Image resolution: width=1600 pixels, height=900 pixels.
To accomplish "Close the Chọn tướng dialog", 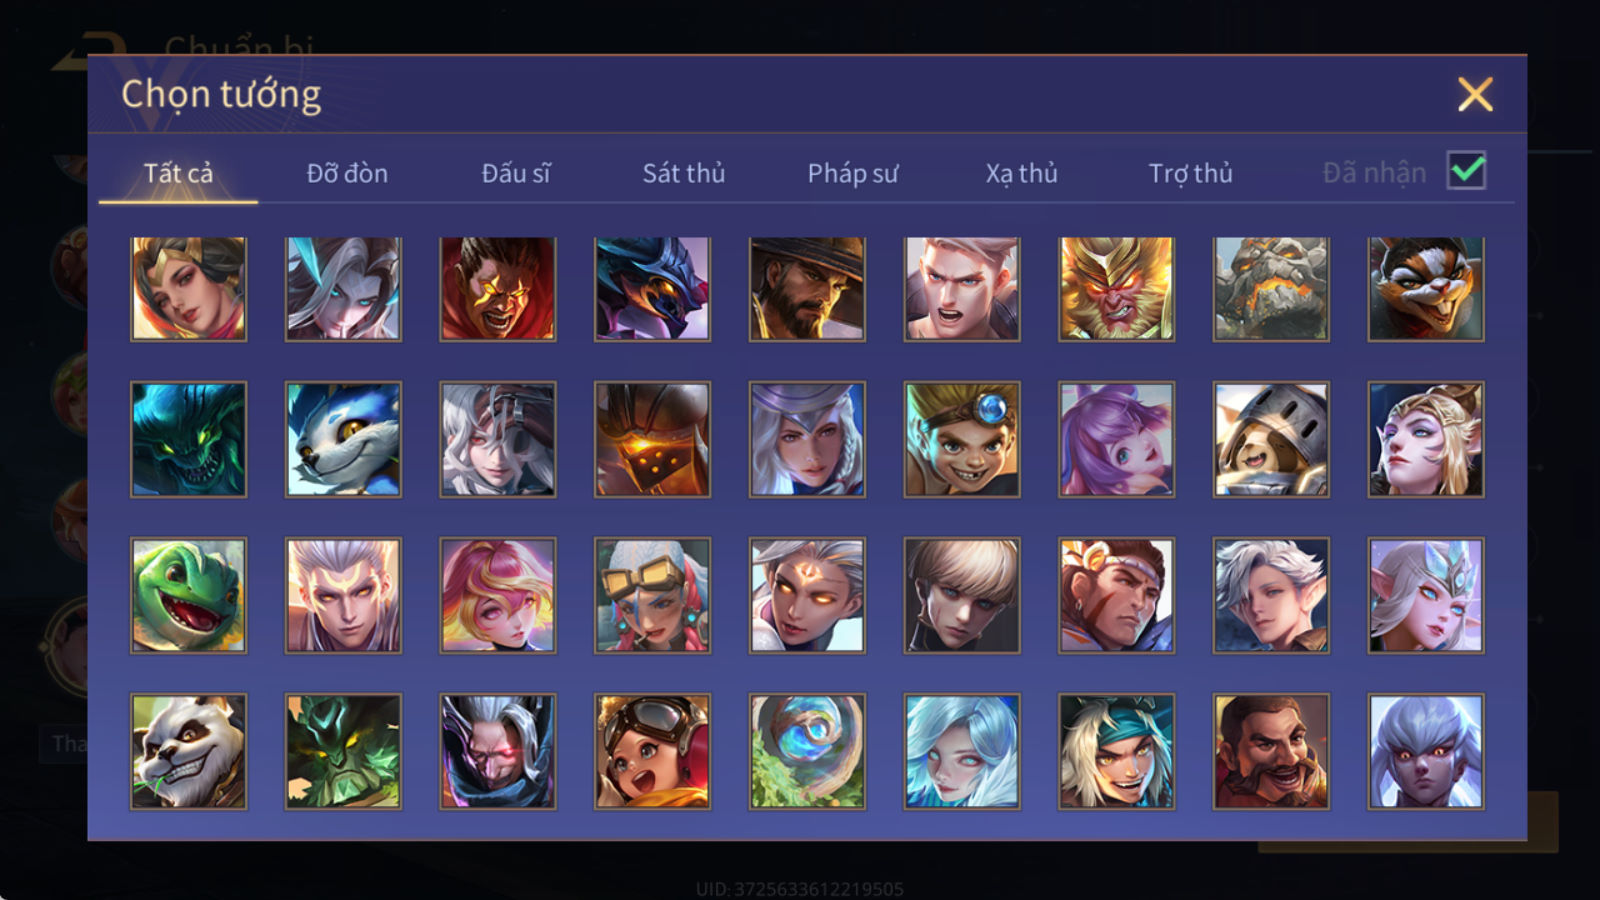I will [x=1475, y=95].
